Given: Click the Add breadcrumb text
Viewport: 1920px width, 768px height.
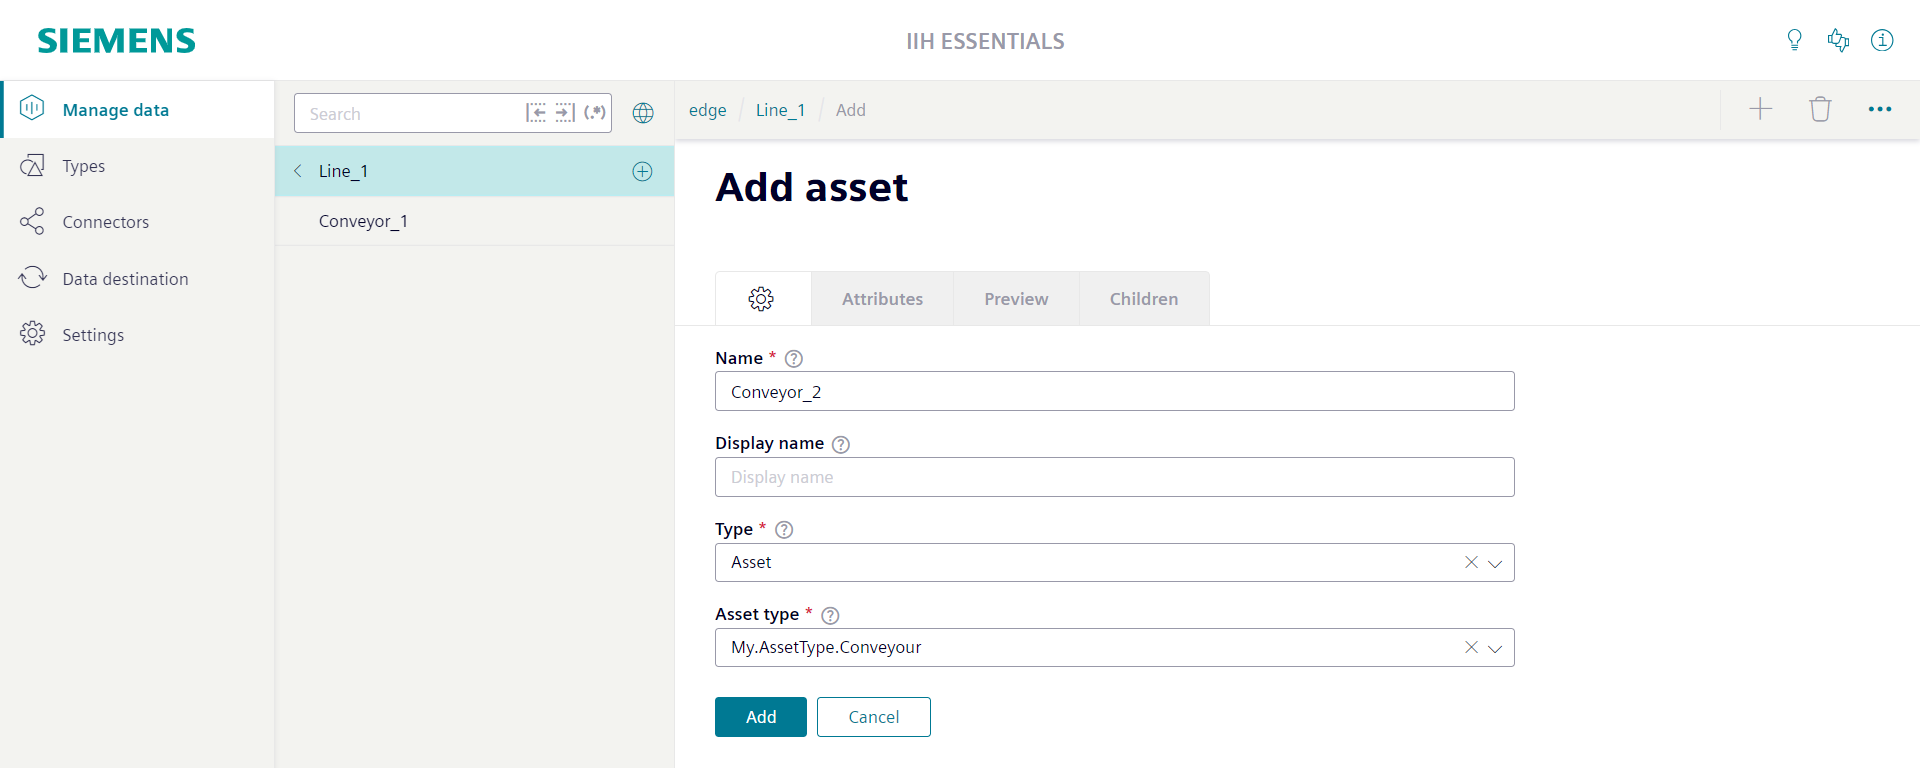Looking at the screenshot, I should (851, 110).
